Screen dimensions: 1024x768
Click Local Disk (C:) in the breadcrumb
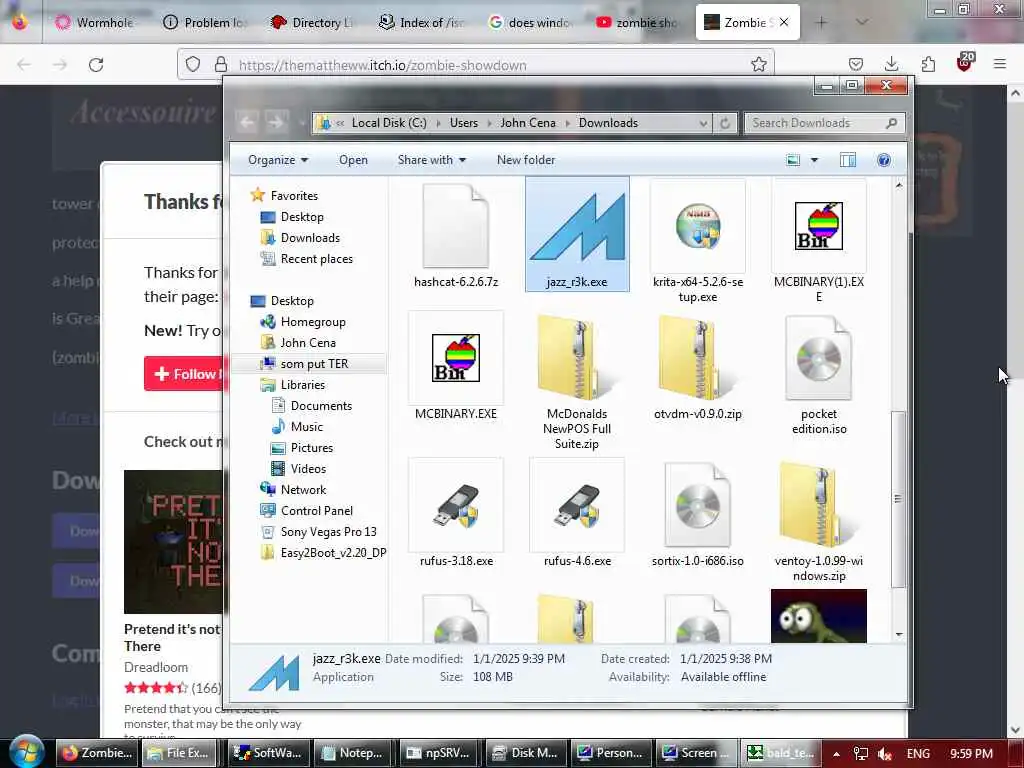coord(389,123)
